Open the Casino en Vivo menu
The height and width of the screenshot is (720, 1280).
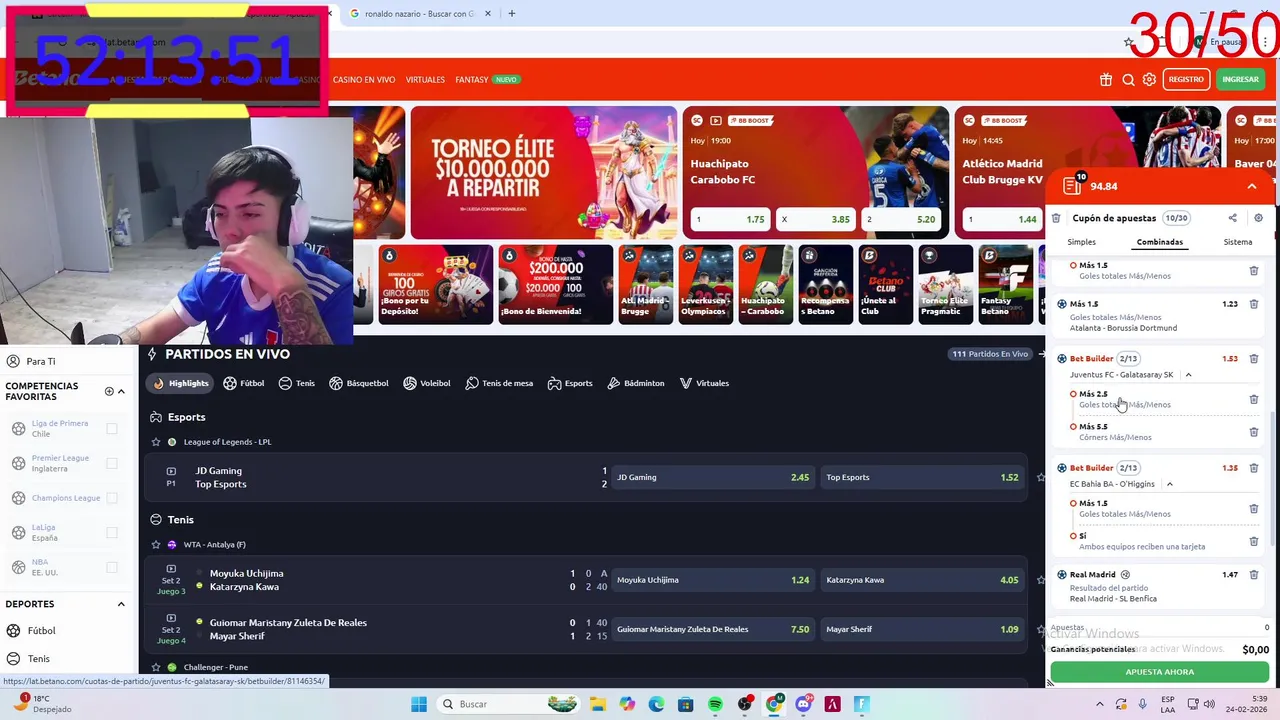(364, 80)
